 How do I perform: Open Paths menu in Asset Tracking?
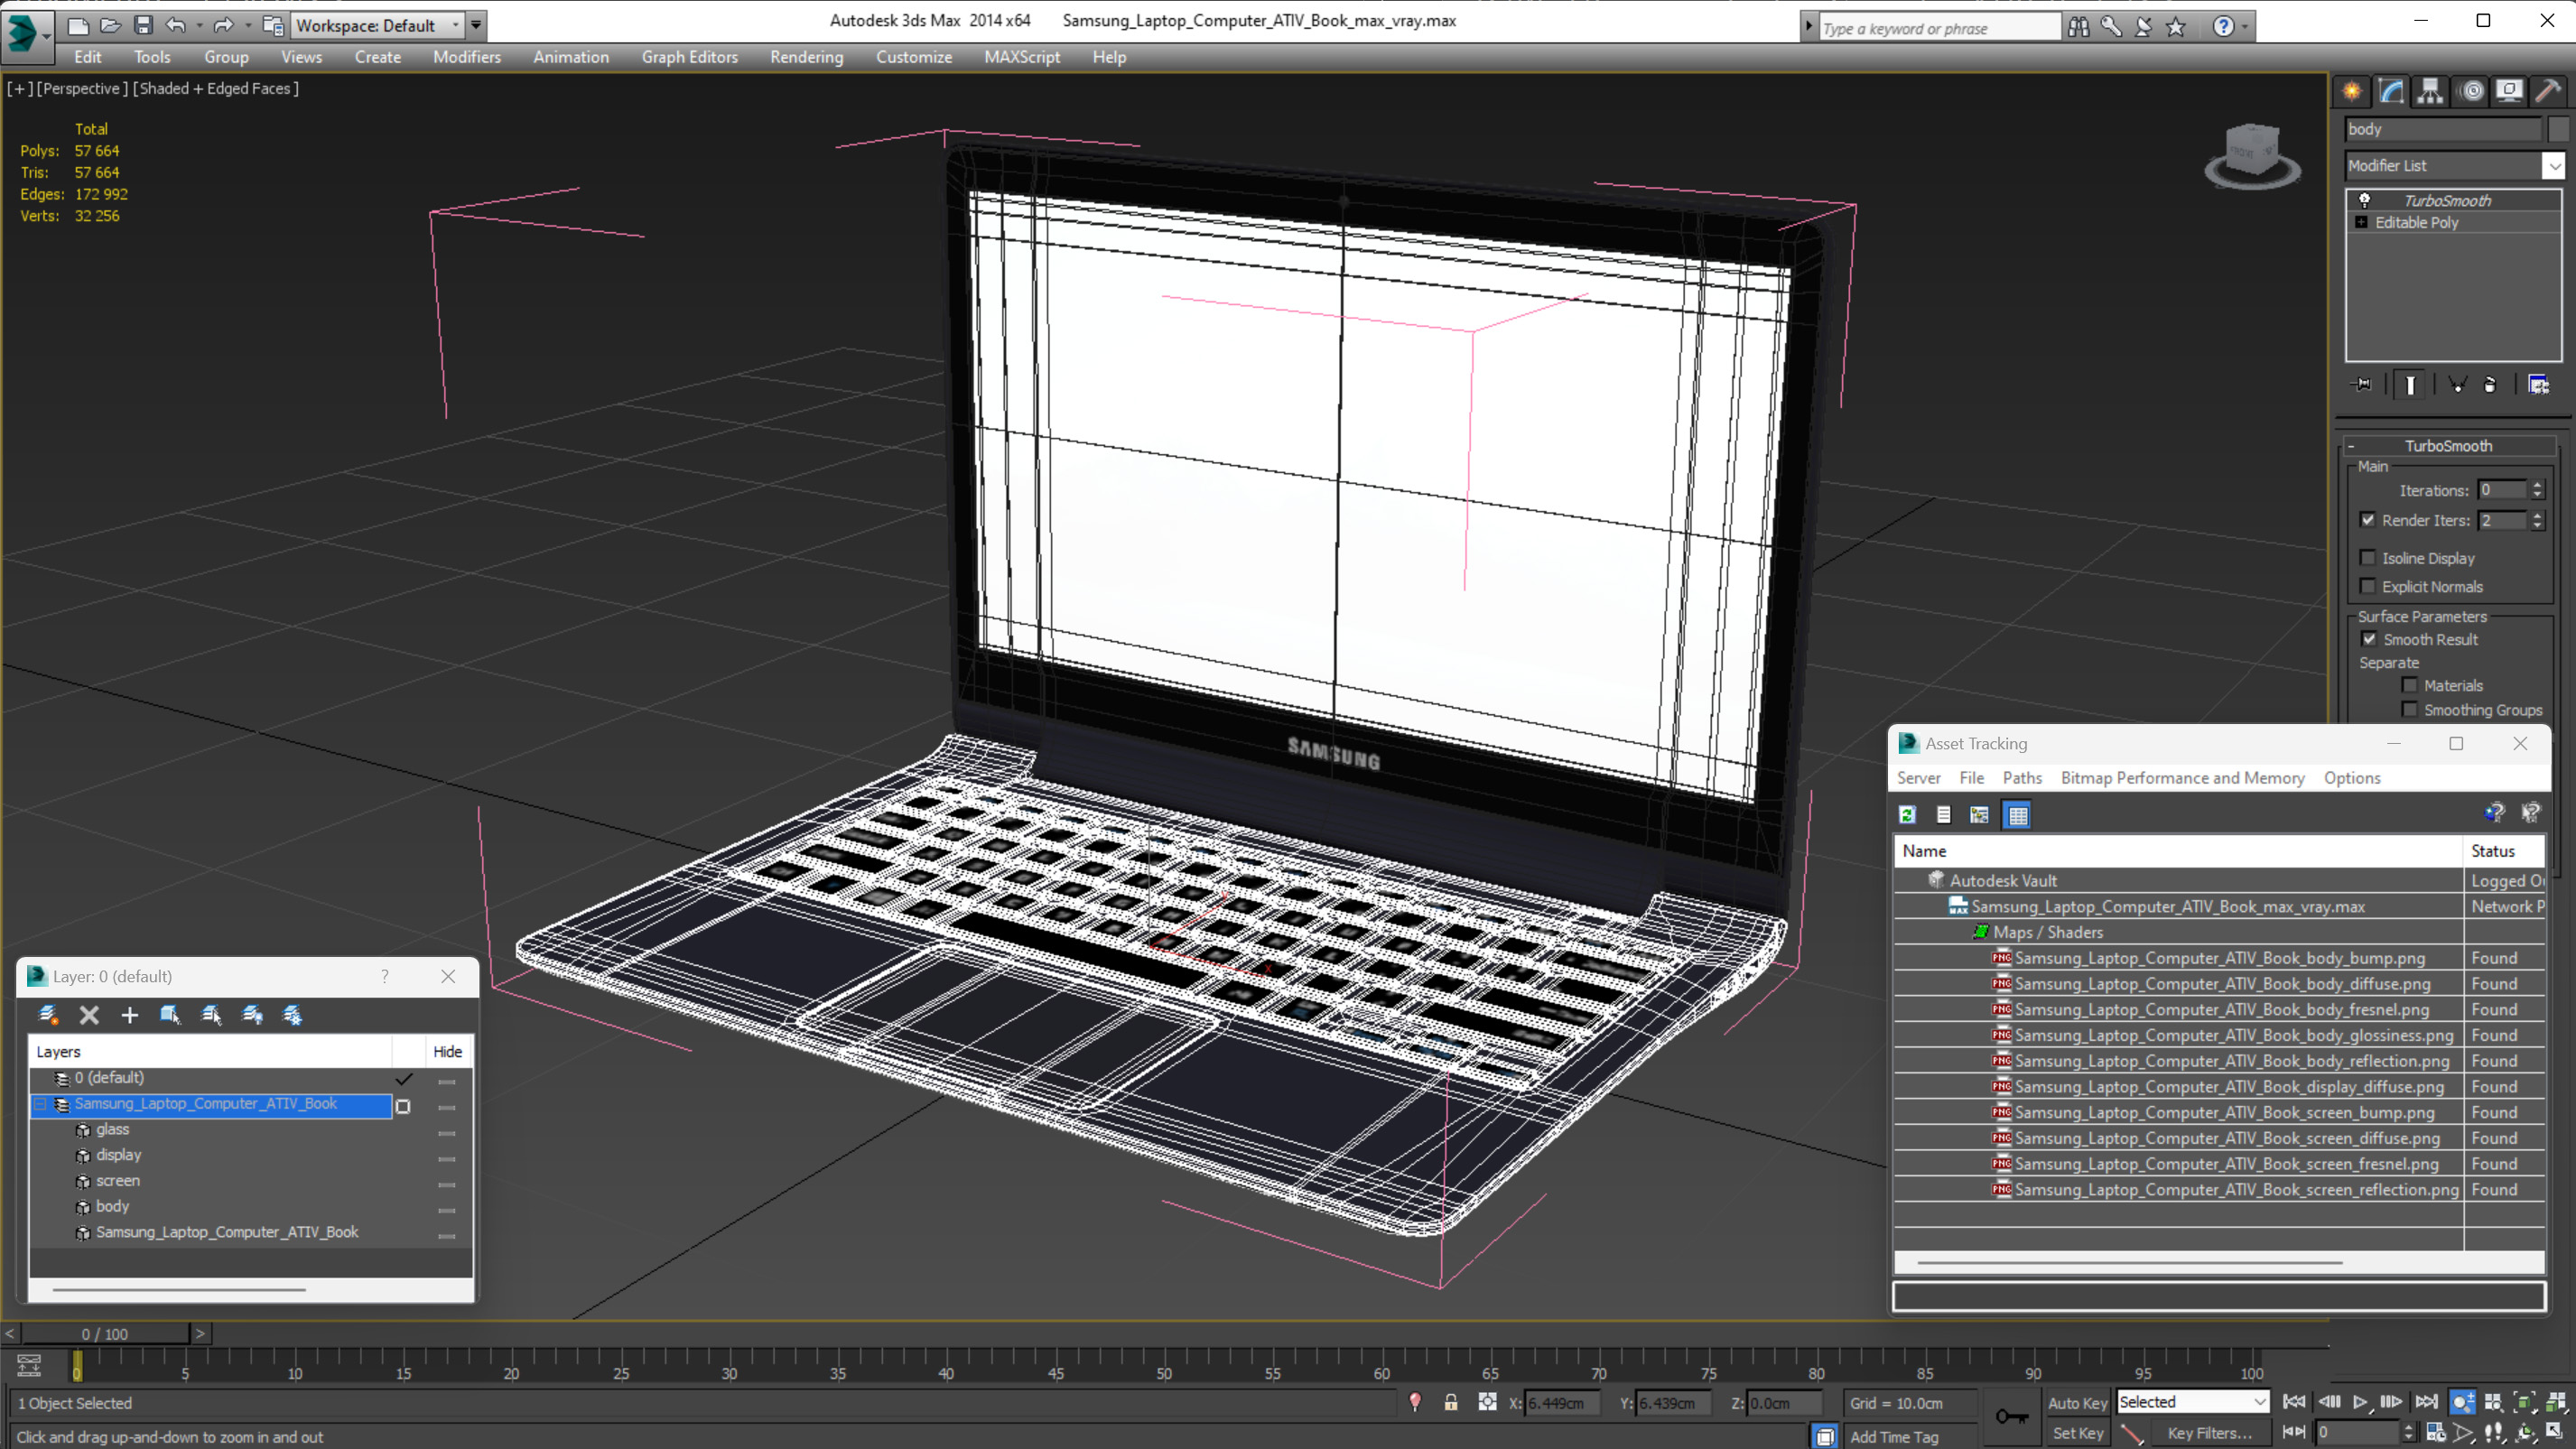(x=2022, y=778)
